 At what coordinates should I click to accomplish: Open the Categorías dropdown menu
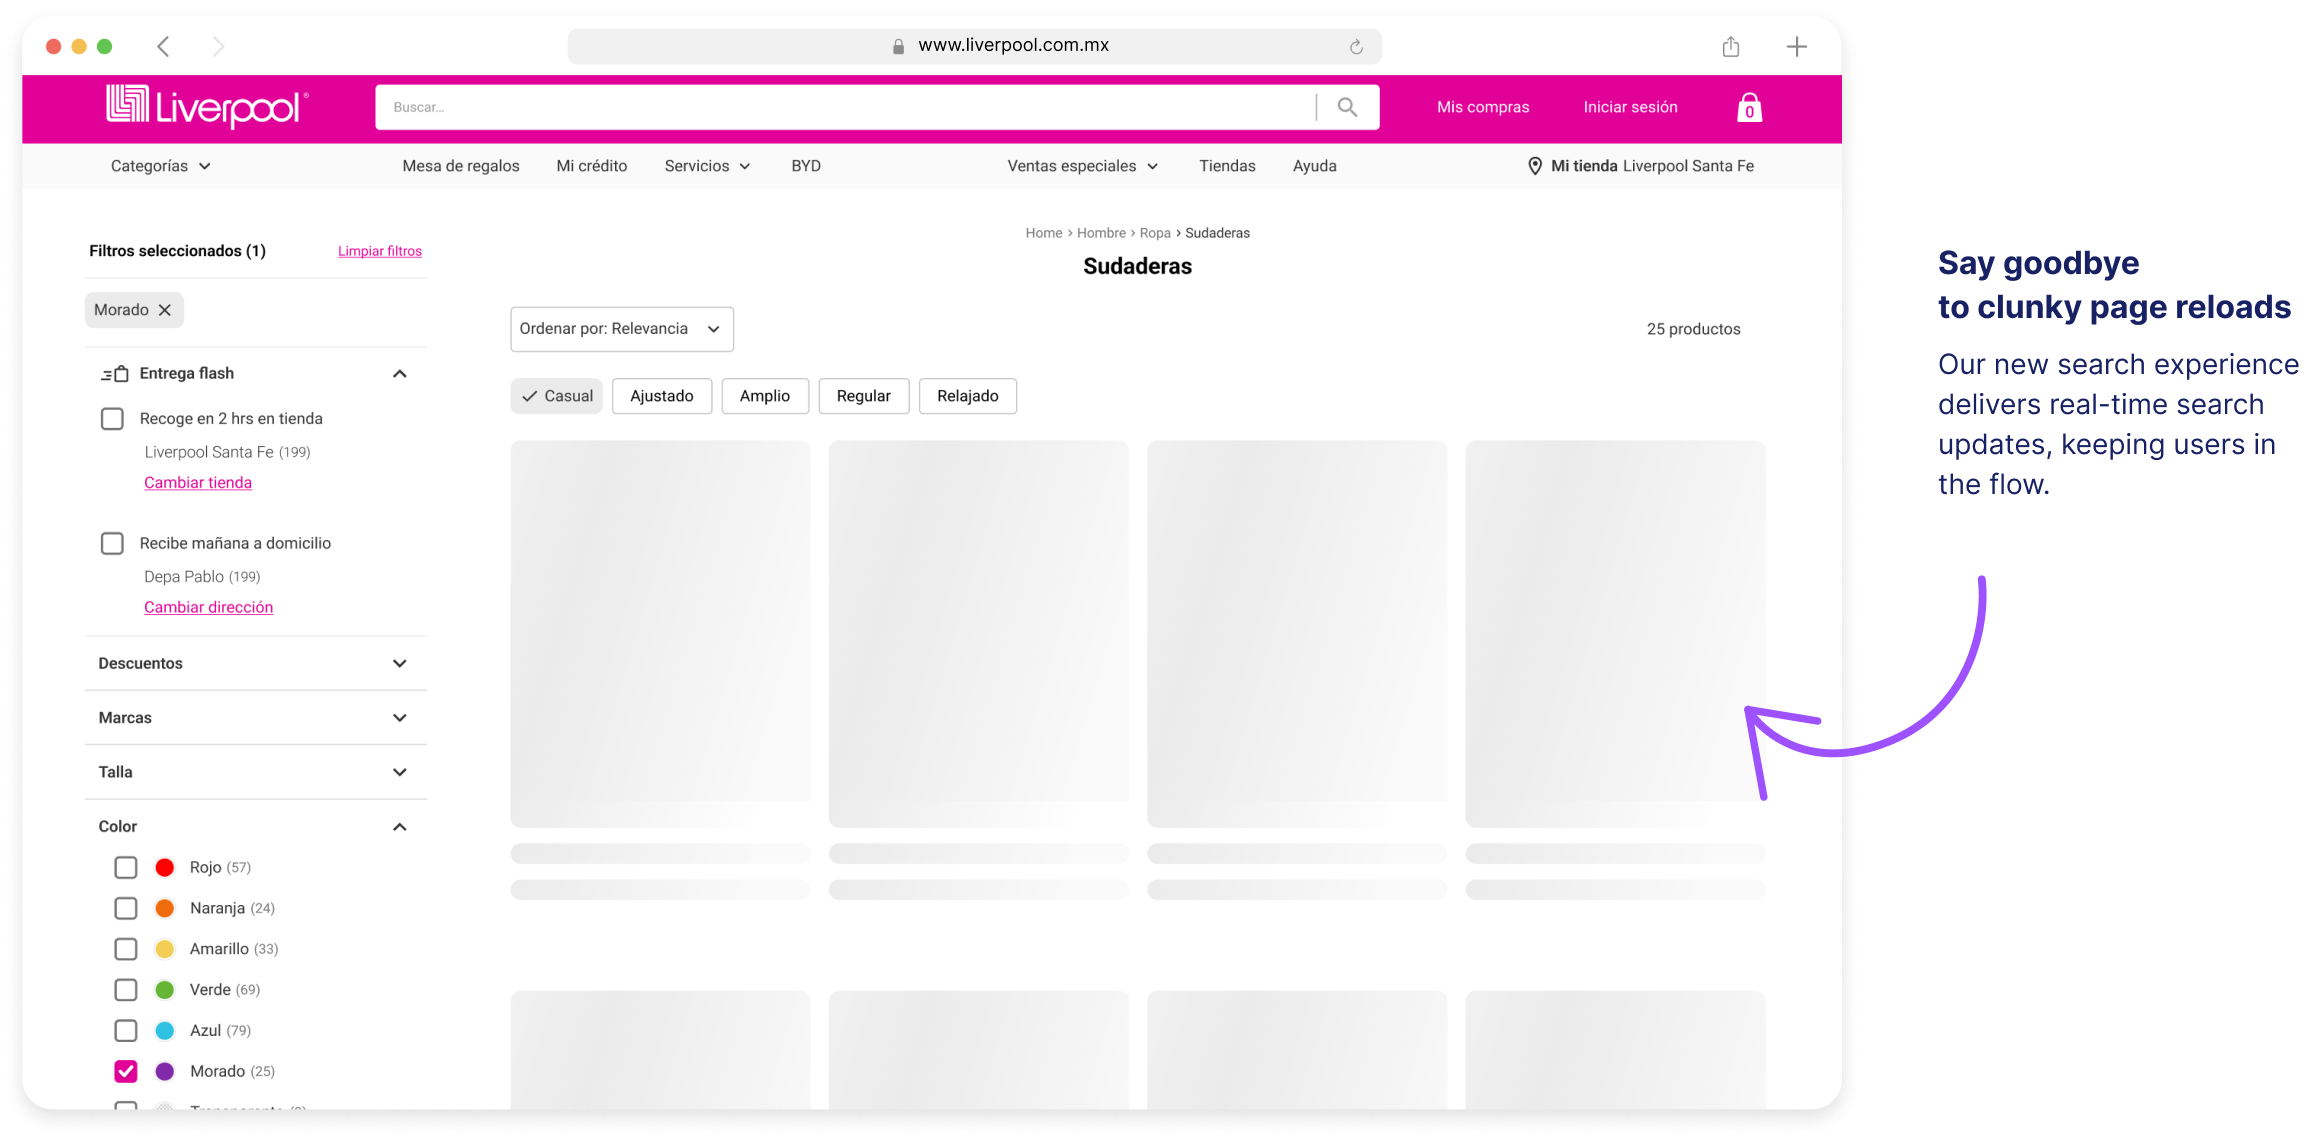tap(160, 166)
